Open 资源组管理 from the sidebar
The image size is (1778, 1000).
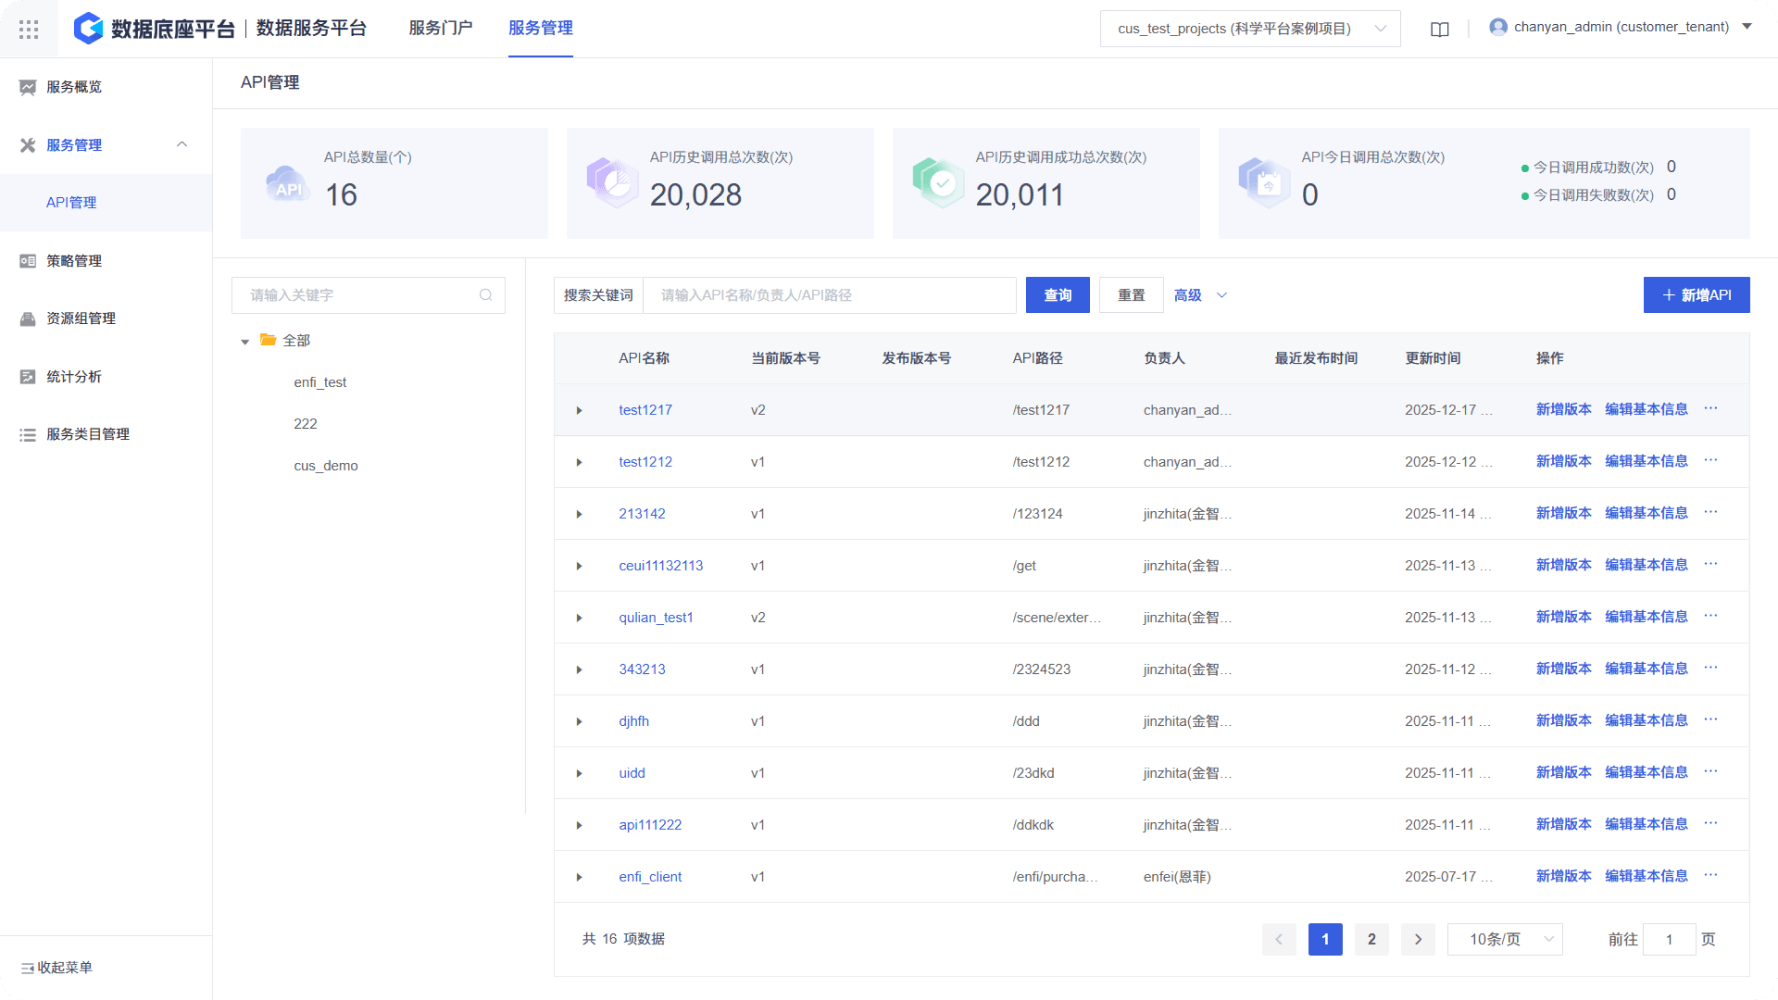80,318
